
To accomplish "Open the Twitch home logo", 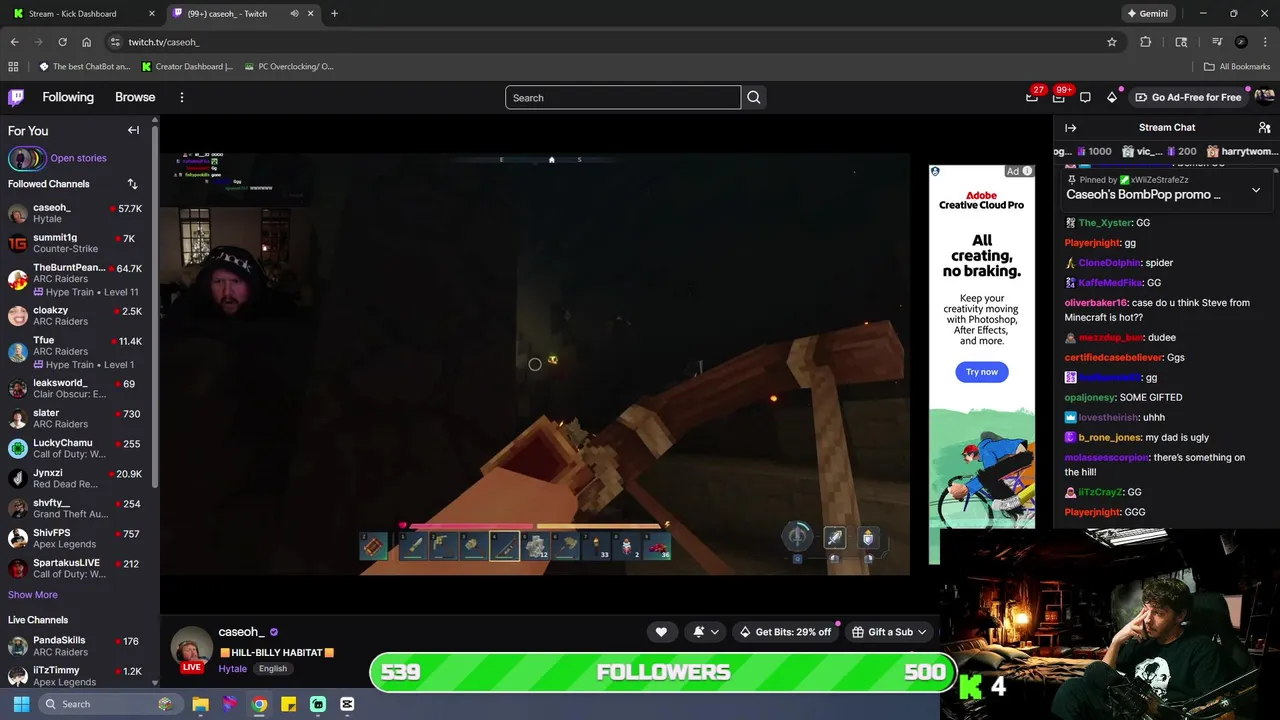I will click(16, 97).
